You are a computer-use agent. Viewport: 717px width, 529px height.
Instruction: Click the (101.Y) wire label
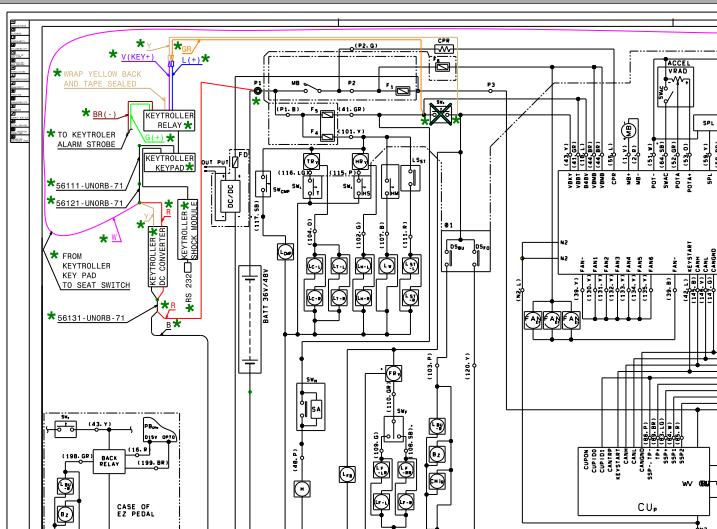coord(351,132)
